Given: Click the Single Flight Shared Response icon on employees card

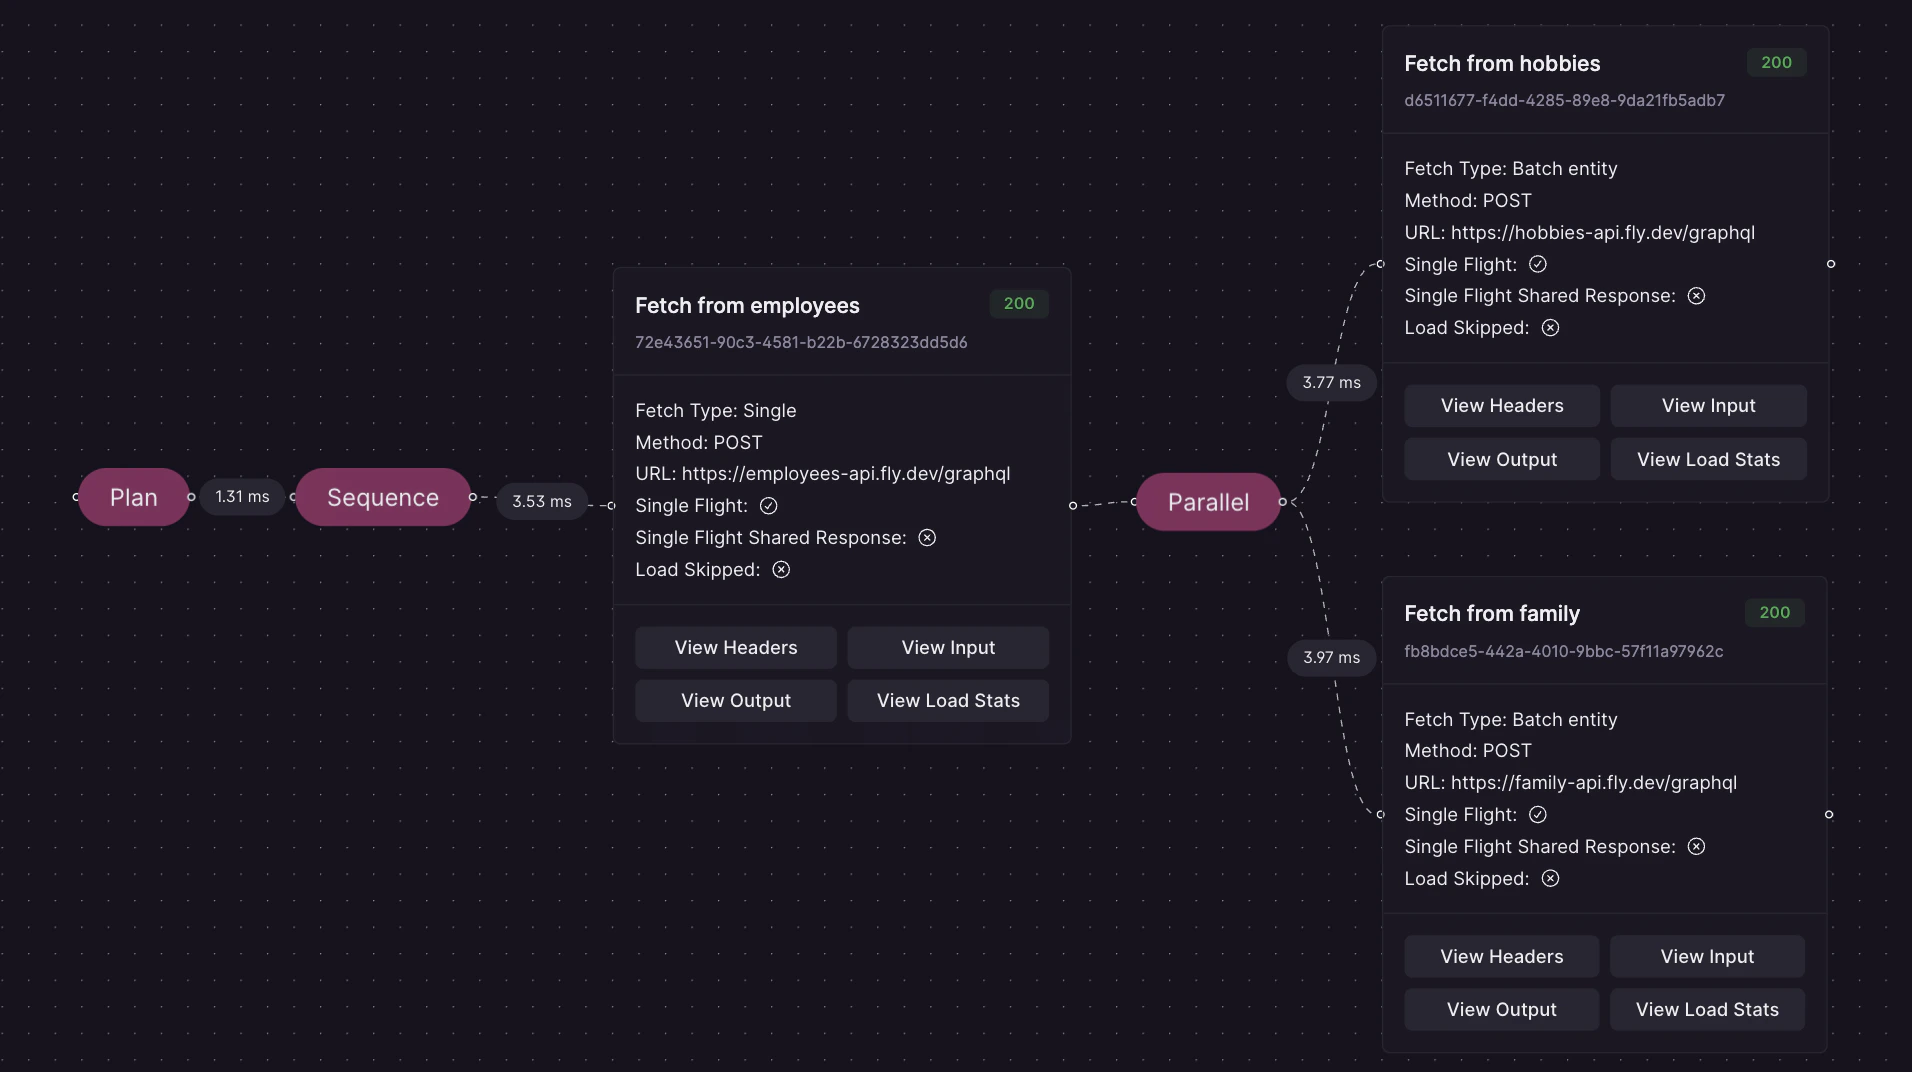Looking at the screenshot, I should tap(926, 537).
